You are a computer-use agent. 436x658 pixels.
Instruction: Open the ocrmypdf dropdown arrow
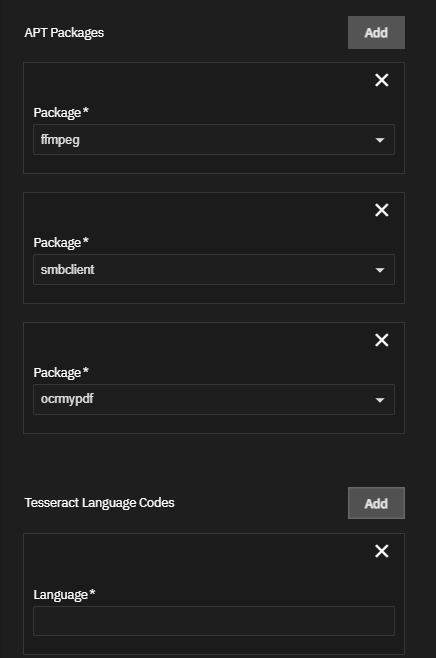click(380, 400)
